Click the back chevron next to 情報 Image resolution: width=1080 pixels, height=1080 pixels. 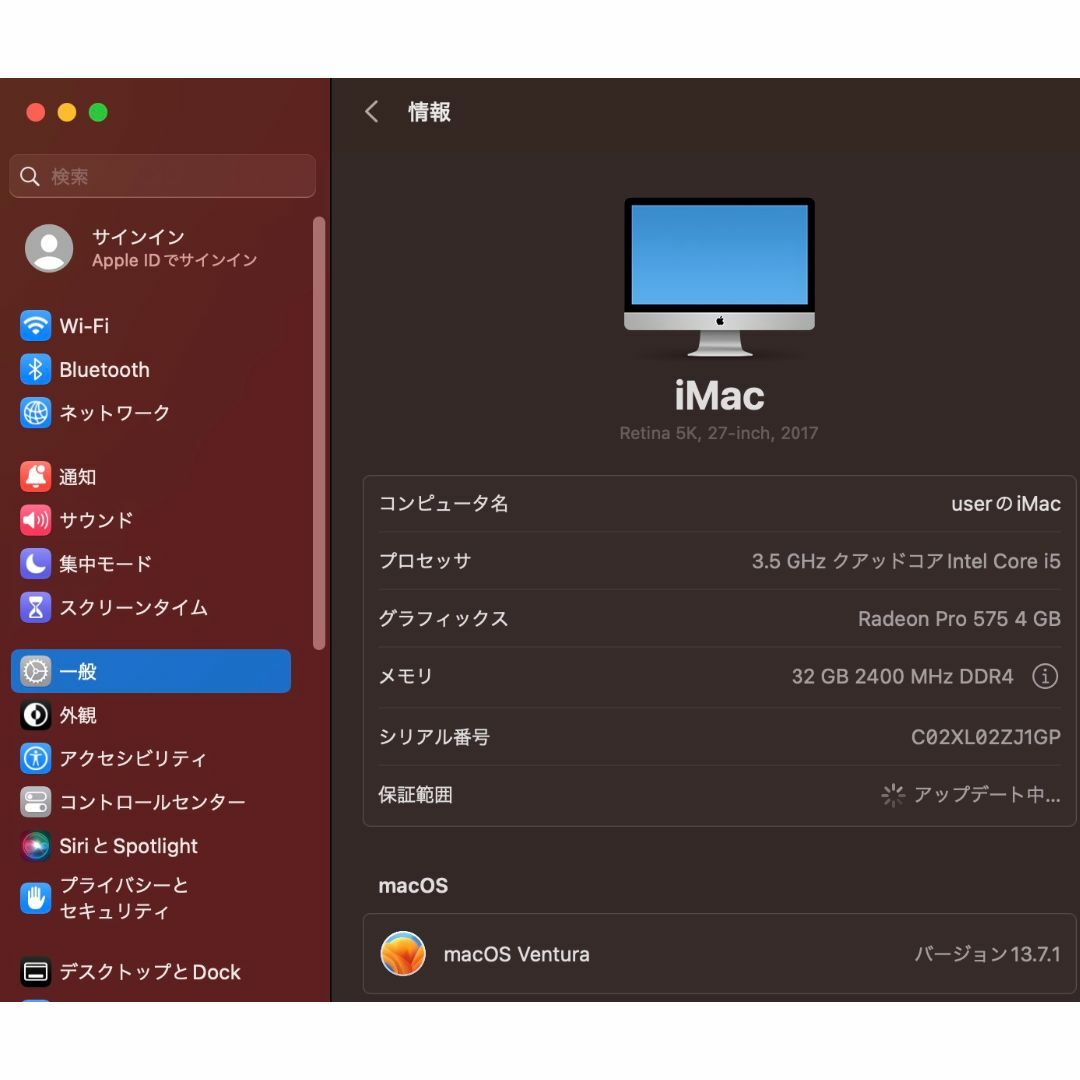click(372, 112)
